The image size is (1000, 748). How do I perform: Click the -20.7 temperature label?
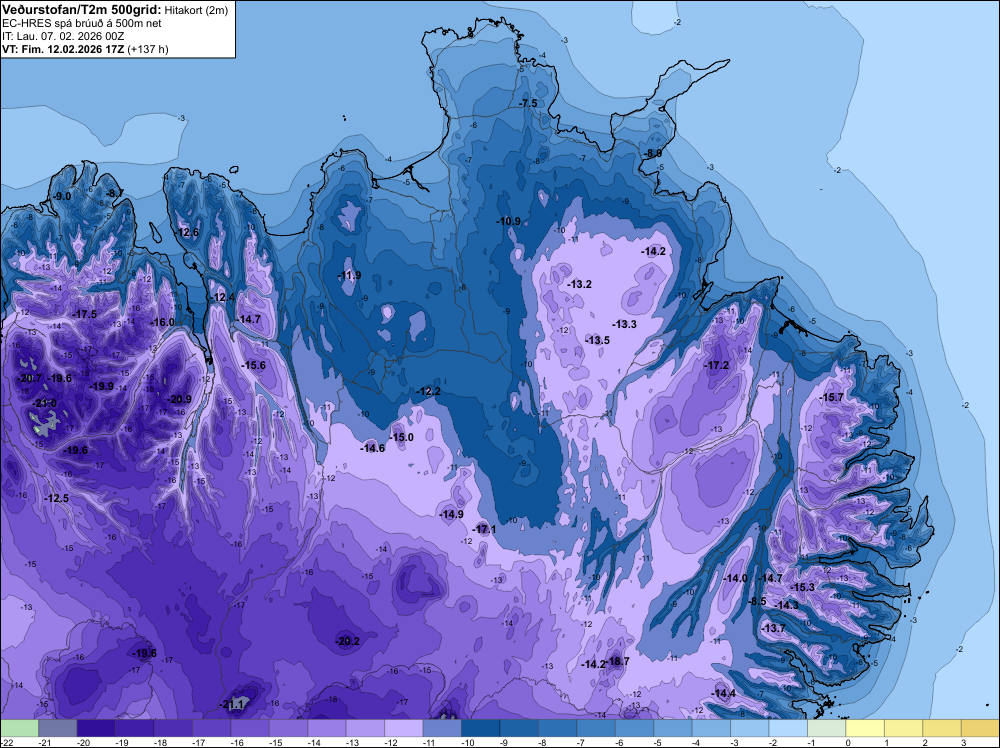pos(29,378)
